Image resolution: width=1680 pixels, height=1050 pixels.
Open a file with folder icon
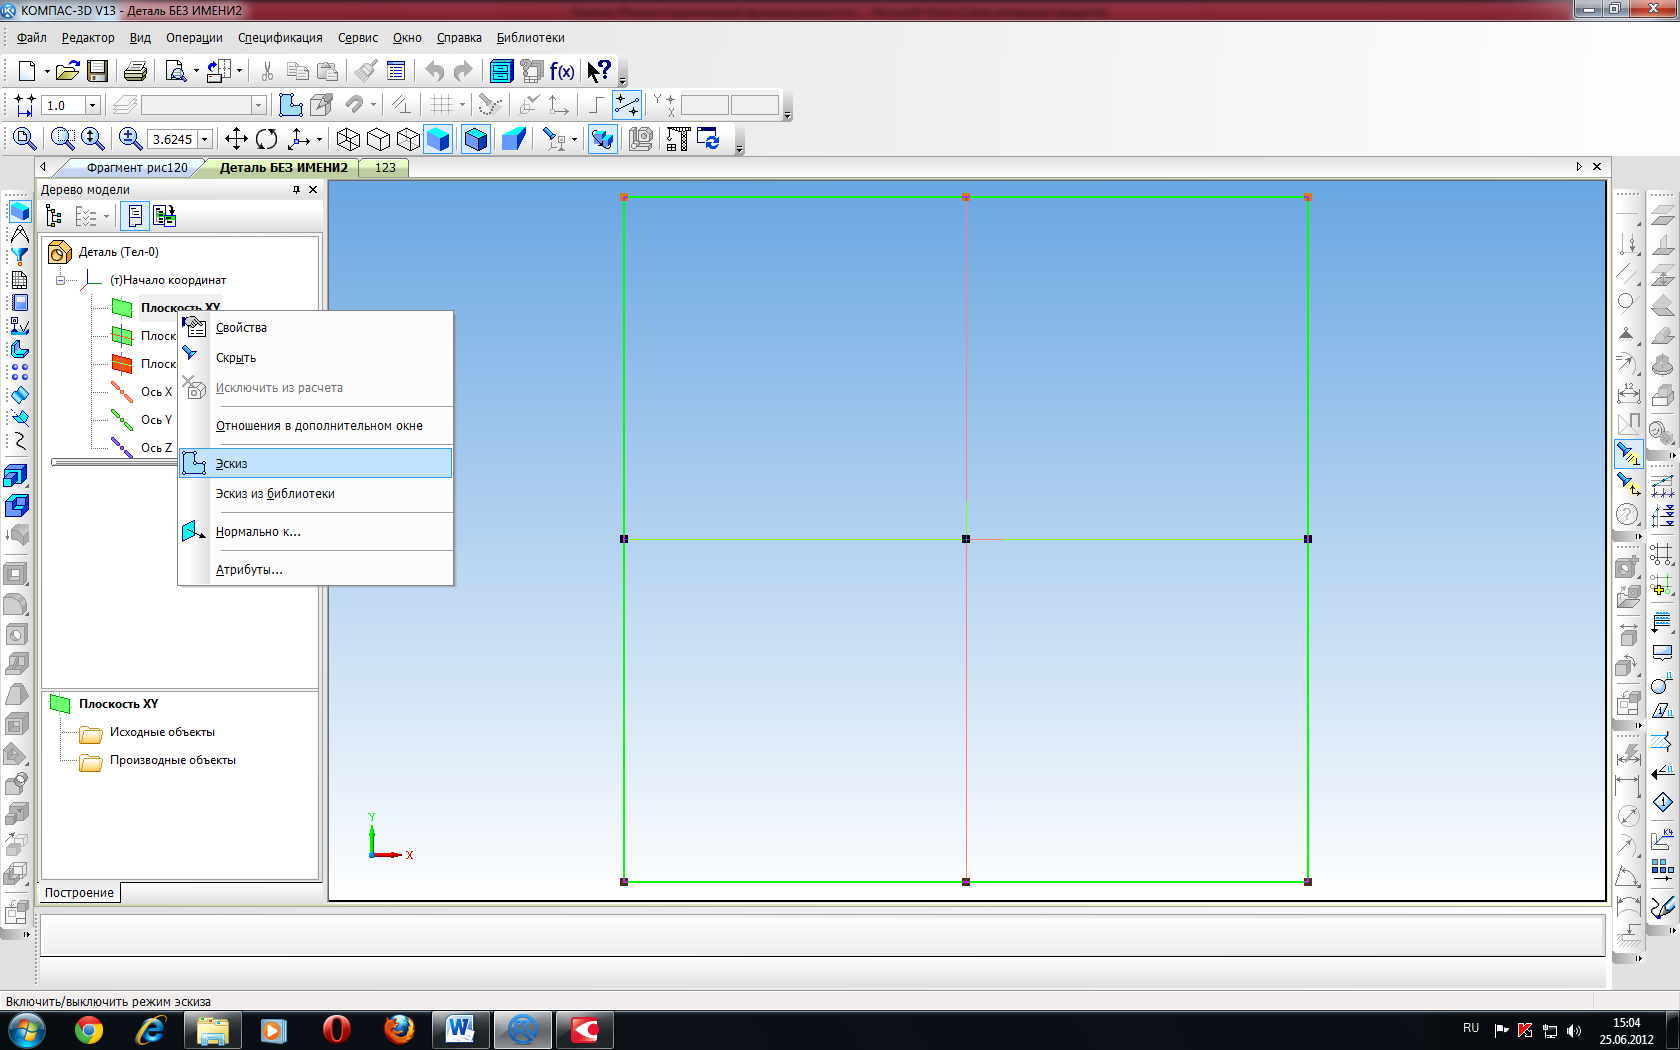point(67,71)
